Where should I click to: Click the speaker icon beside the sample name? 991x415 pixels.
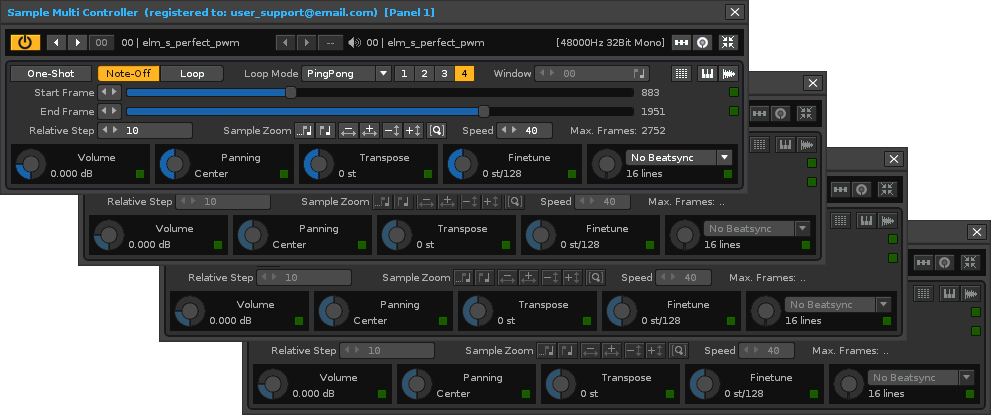pos(353,43)
